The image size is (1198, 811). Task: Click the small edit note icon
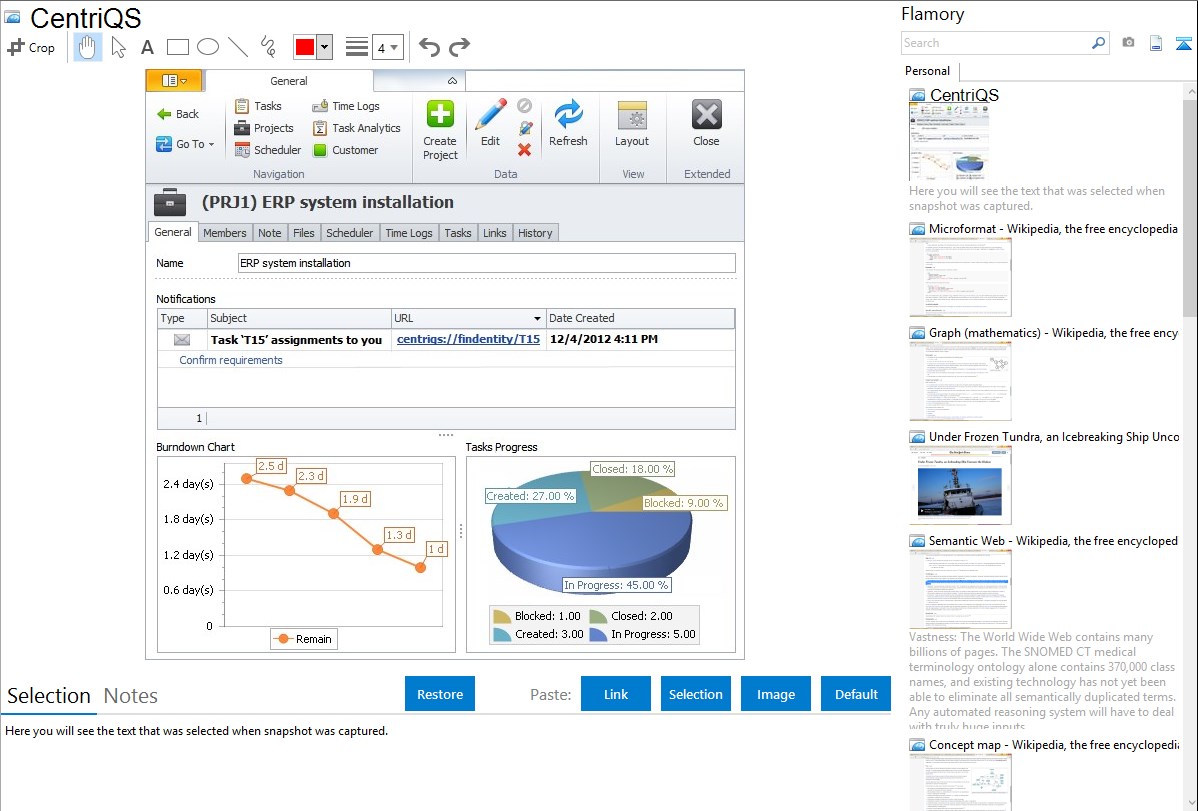(x=525, y=128)
